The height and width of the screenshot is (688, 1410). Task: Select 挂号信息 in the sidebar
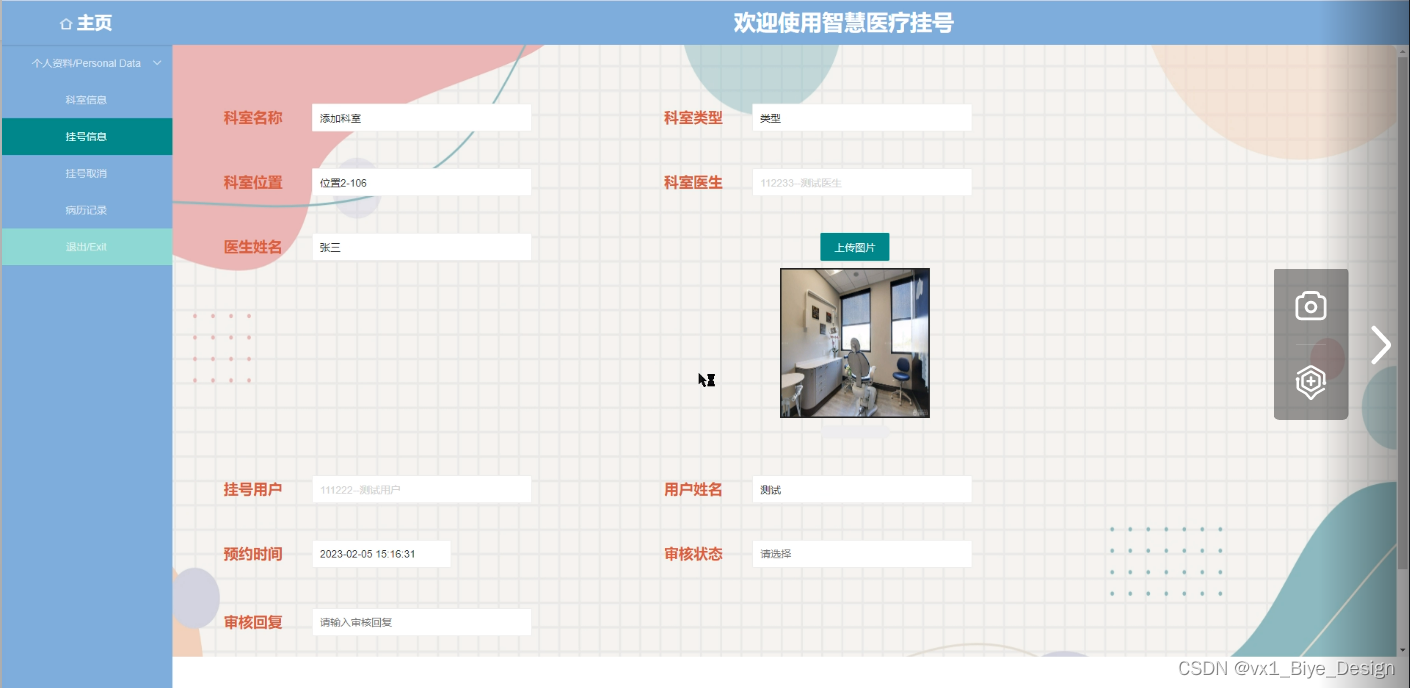pyautogui.click(x=86, y=137)
